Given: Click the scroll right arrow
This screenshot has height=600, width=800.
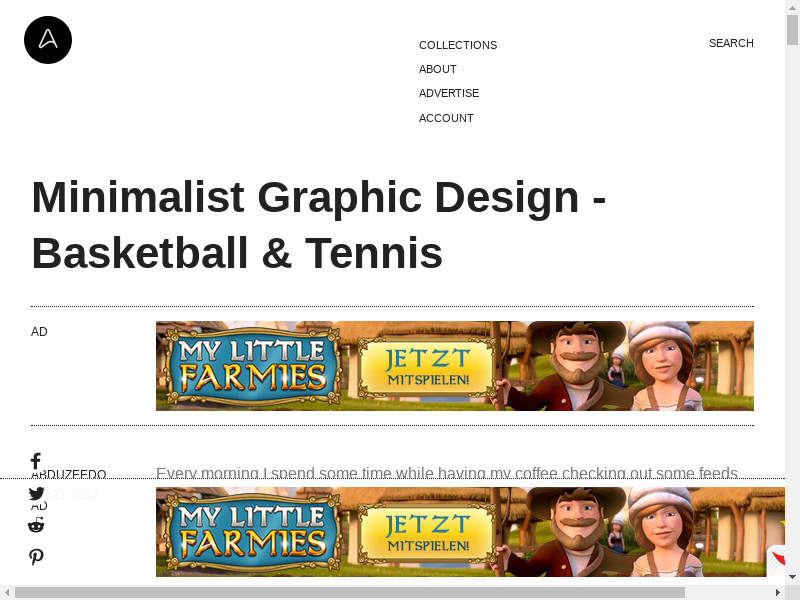Looking at the screenshot, I should click(778, 592).
